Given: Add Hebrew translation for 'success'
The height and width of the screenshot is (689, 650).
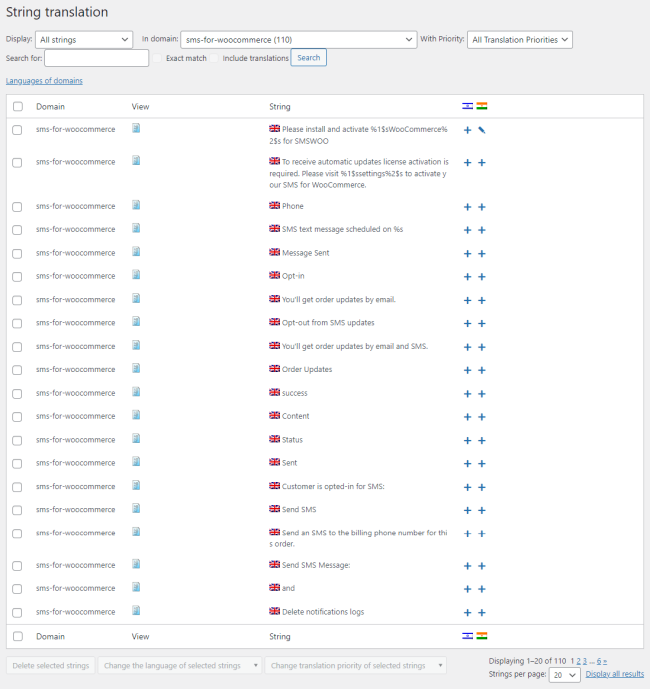Looking at the screenshot, I should click(x=468, y=394).
